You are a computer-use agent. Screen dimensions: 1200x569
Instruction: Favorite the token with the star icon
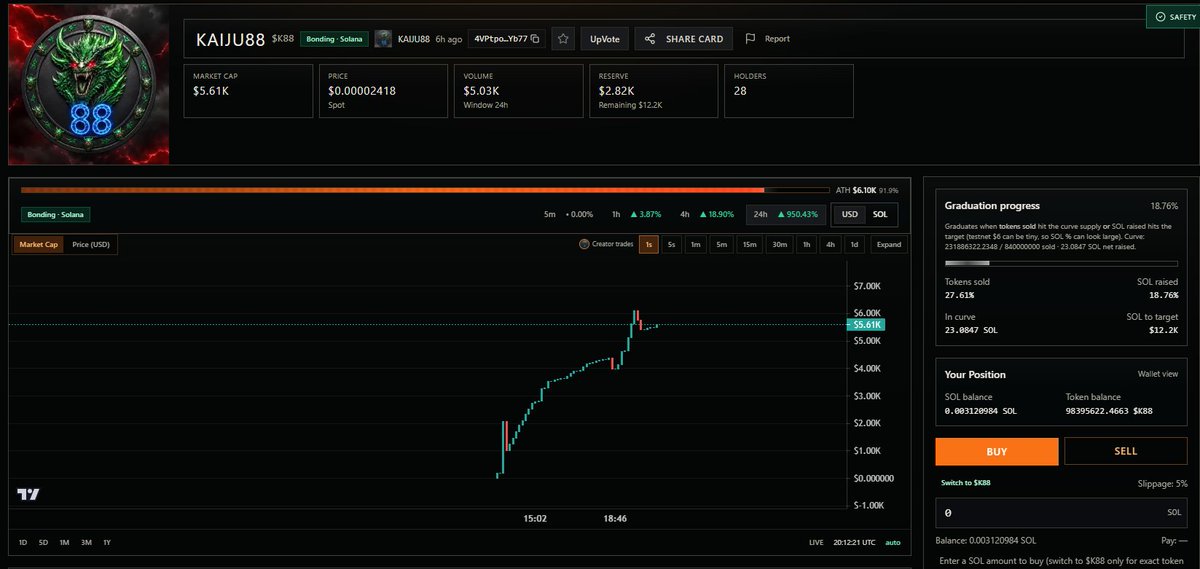(563, 39)
